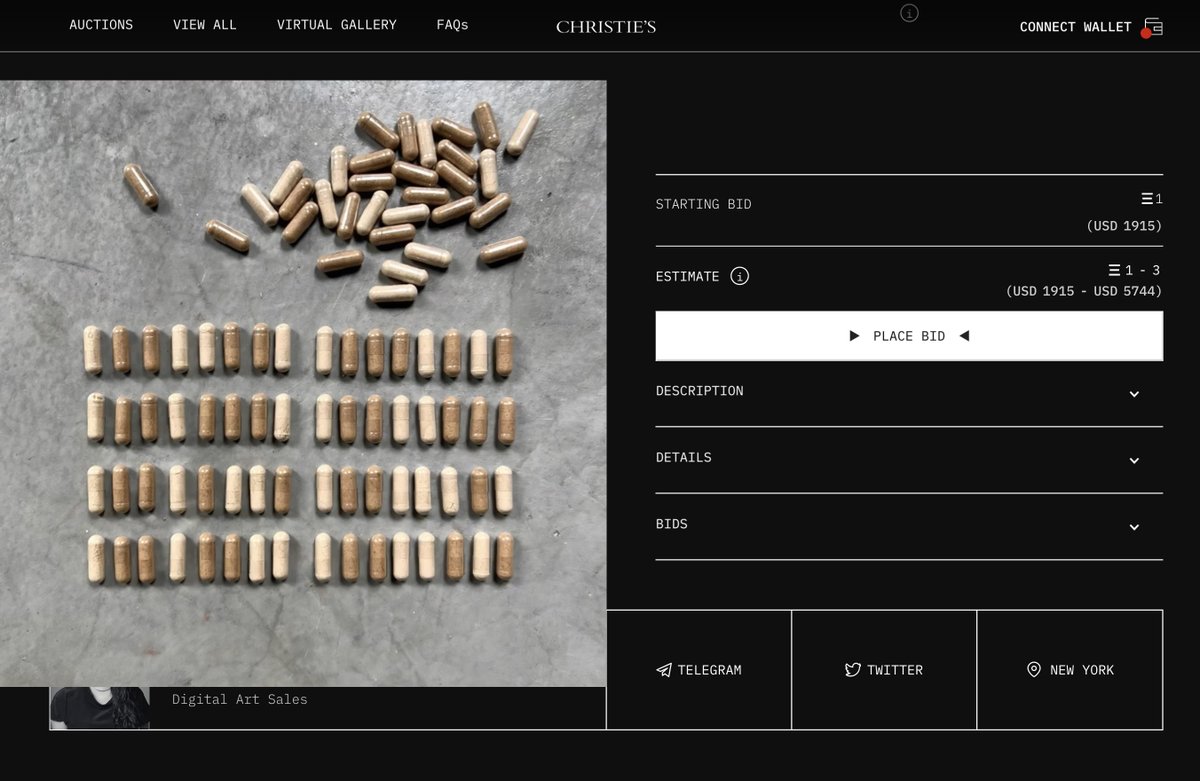Open the Telegram link

click(699, 670)
